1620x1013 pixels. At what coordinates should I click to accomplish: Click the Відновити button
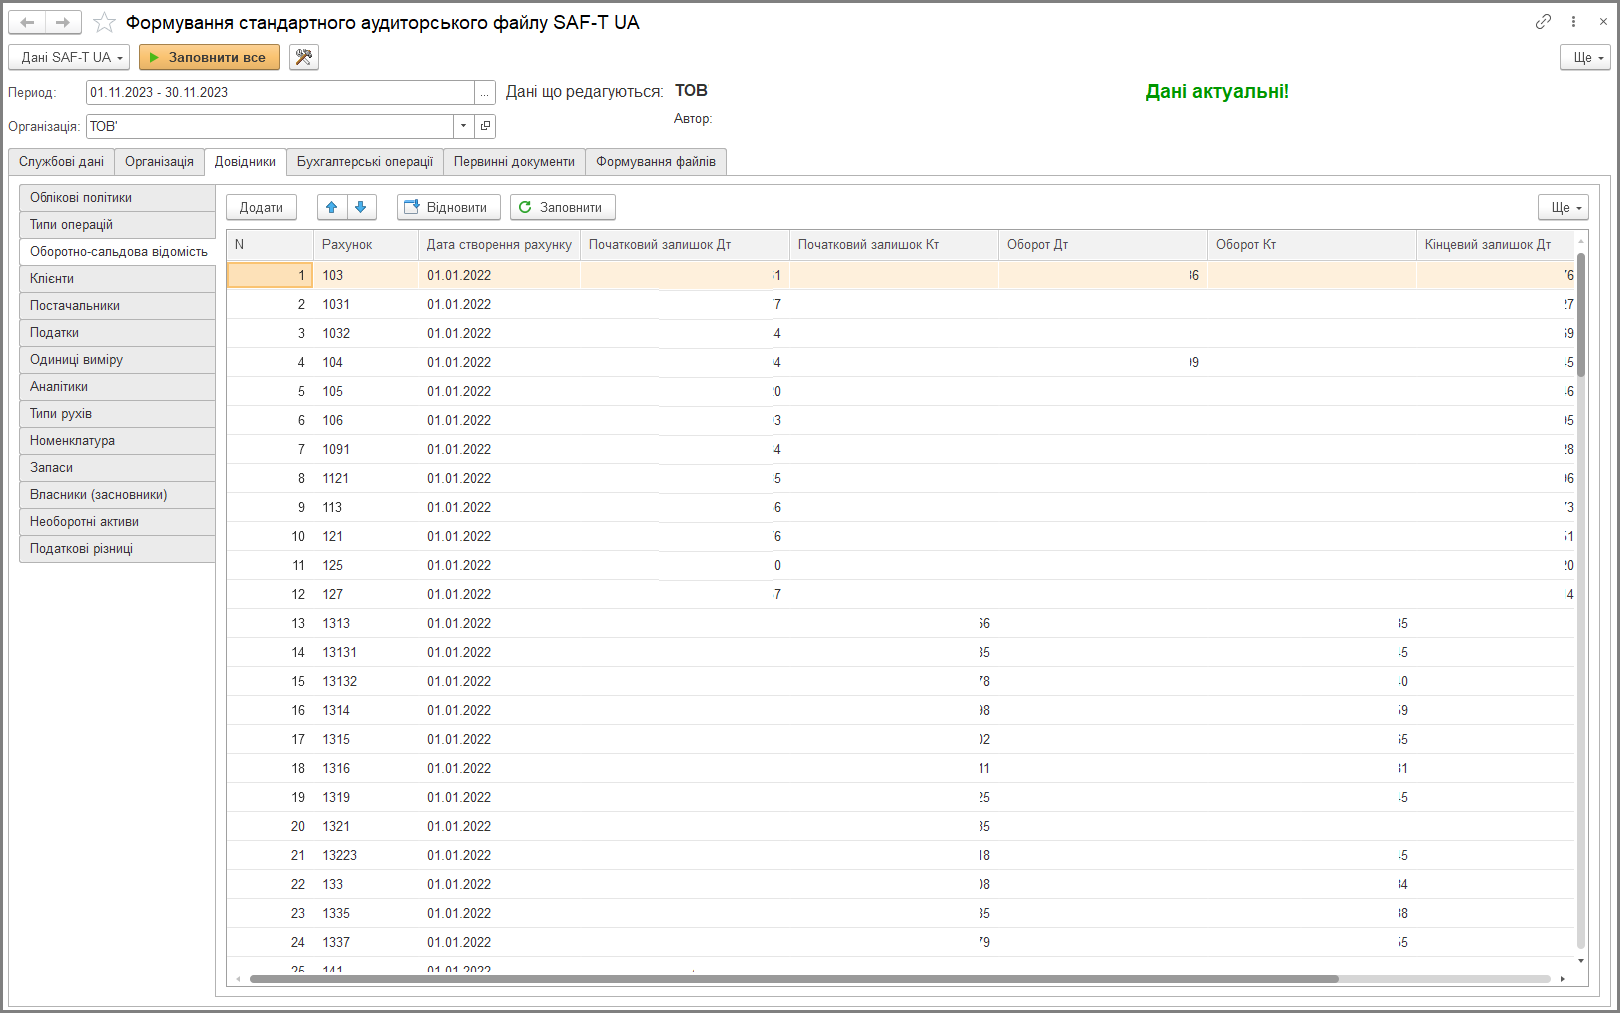[x=449, y=207]
